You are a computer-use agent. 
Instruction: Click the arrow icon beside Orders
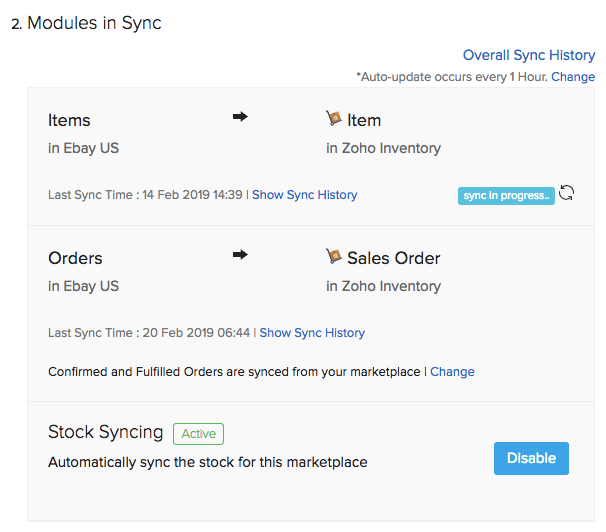coord(240,256)
